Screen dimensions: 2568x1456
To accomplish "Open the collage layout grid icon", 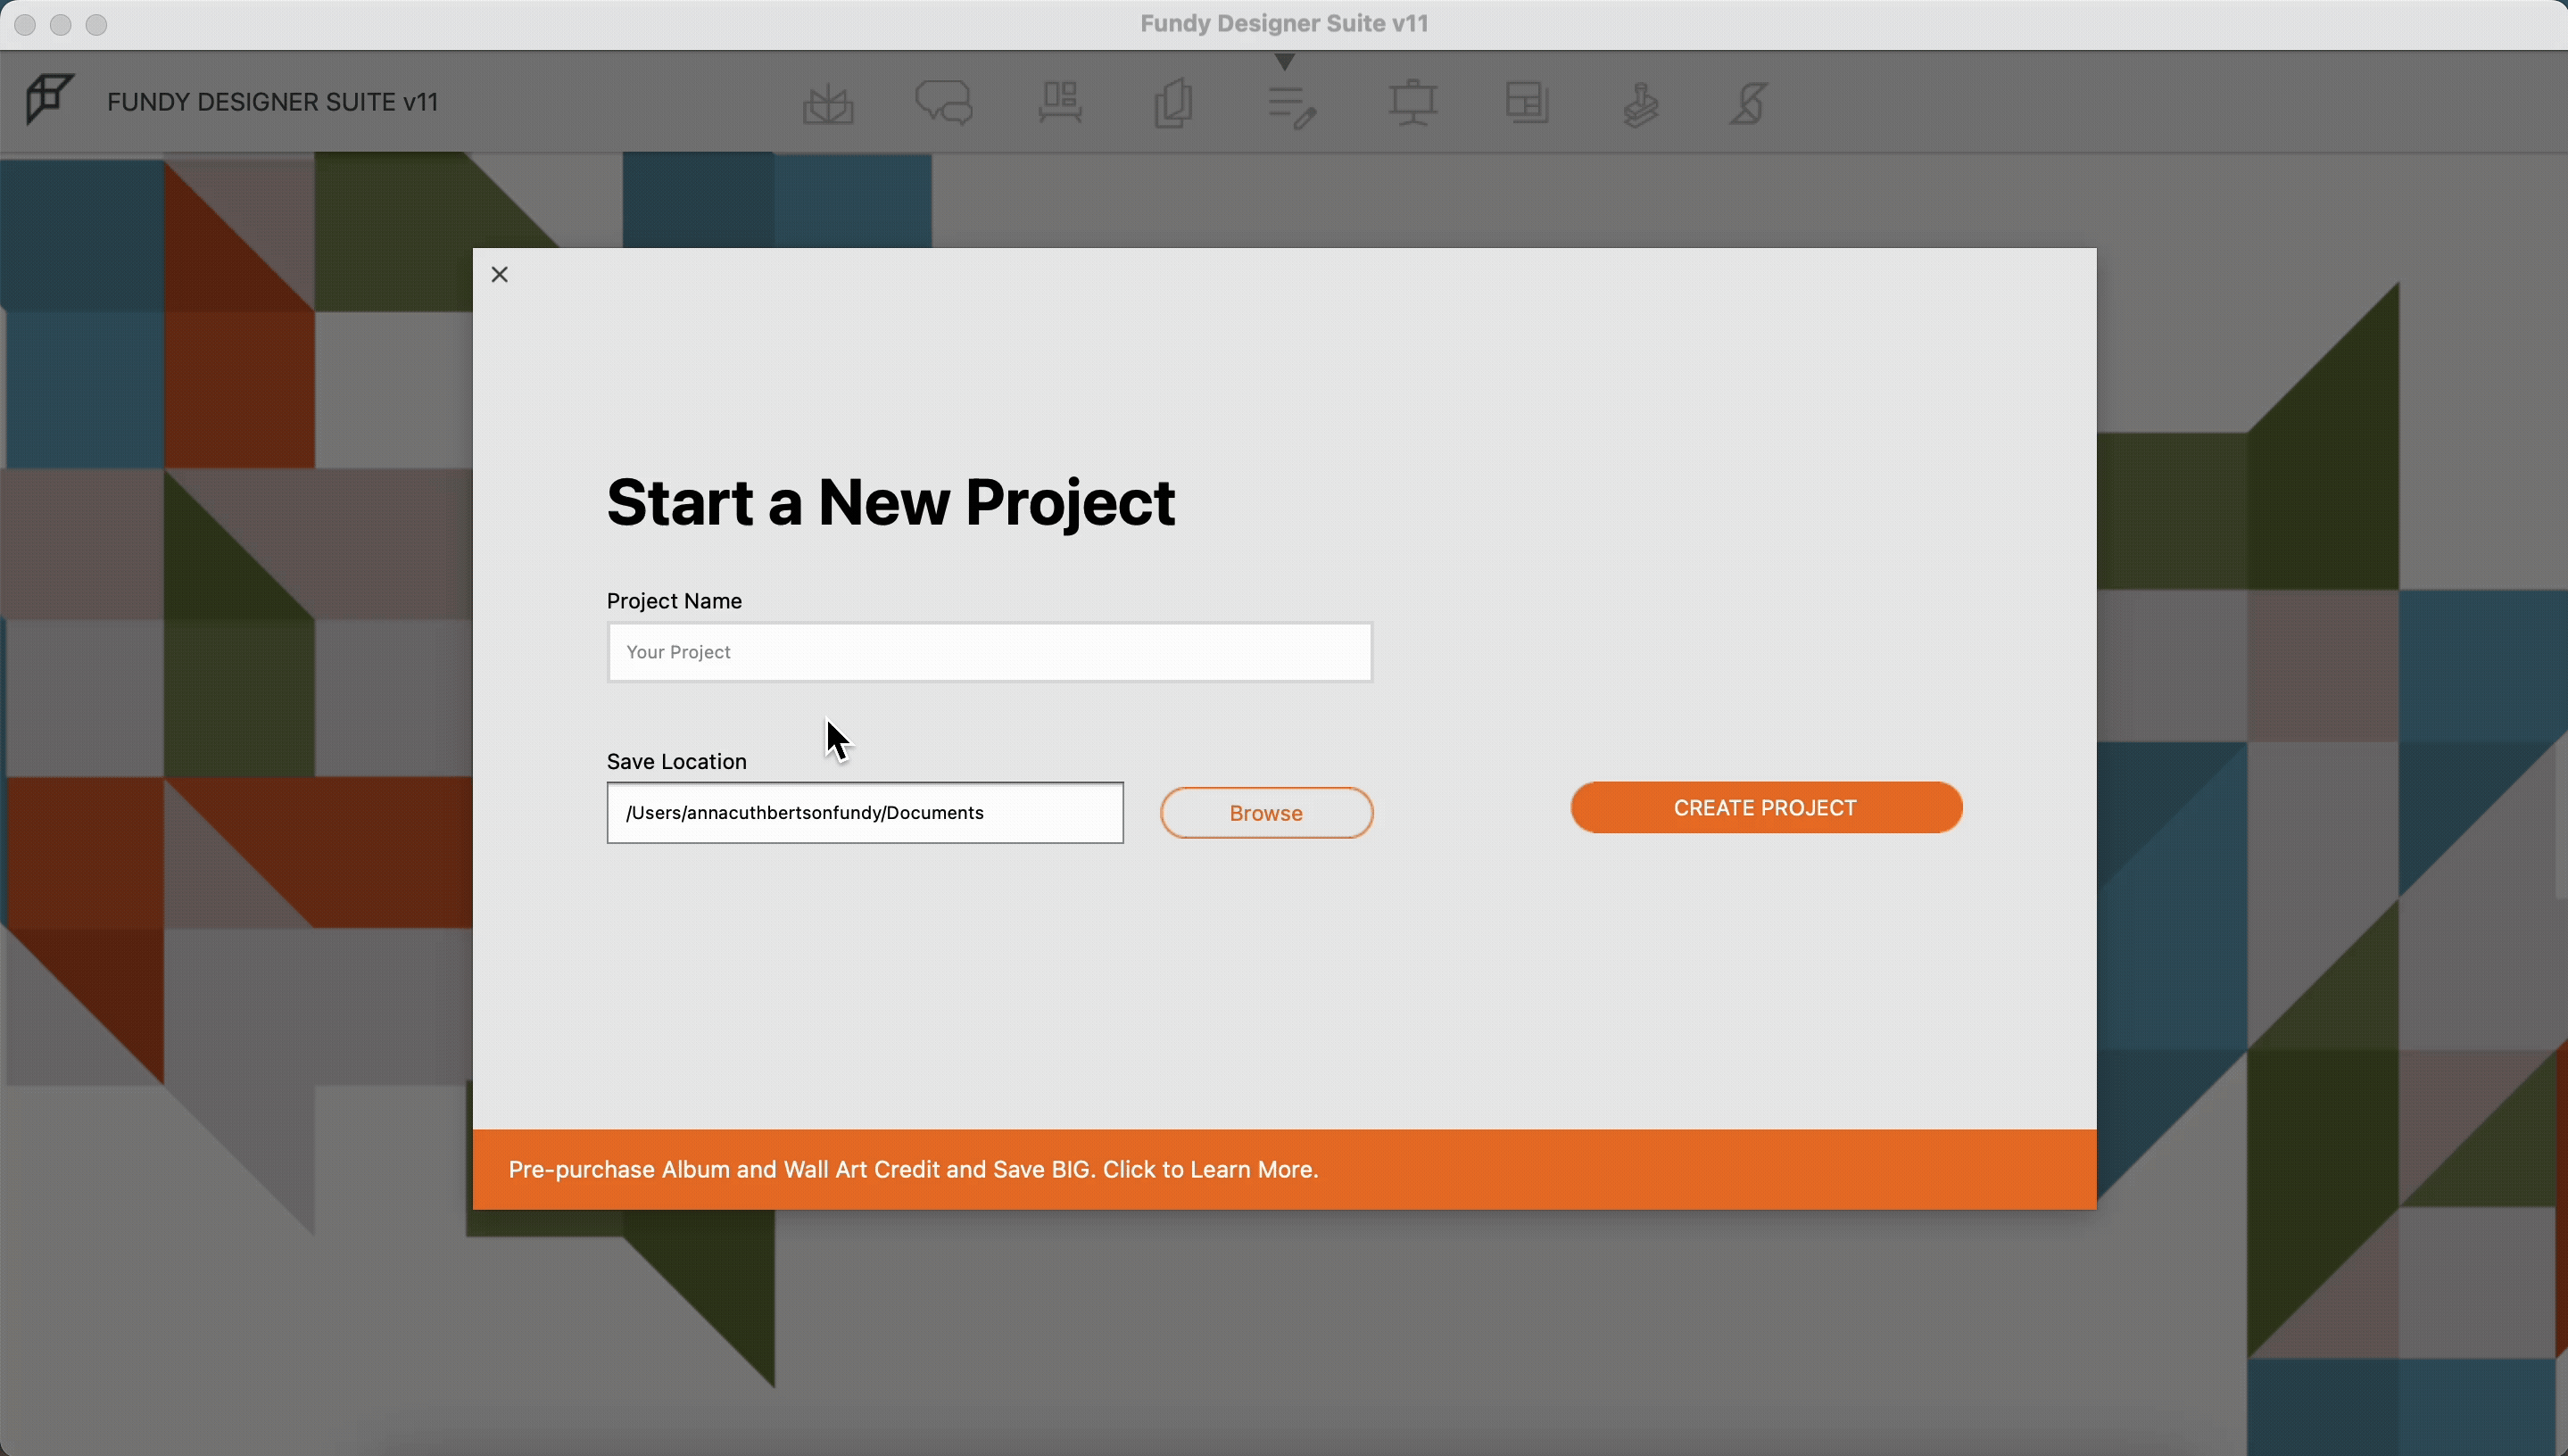I will [x=1527, y=103].
